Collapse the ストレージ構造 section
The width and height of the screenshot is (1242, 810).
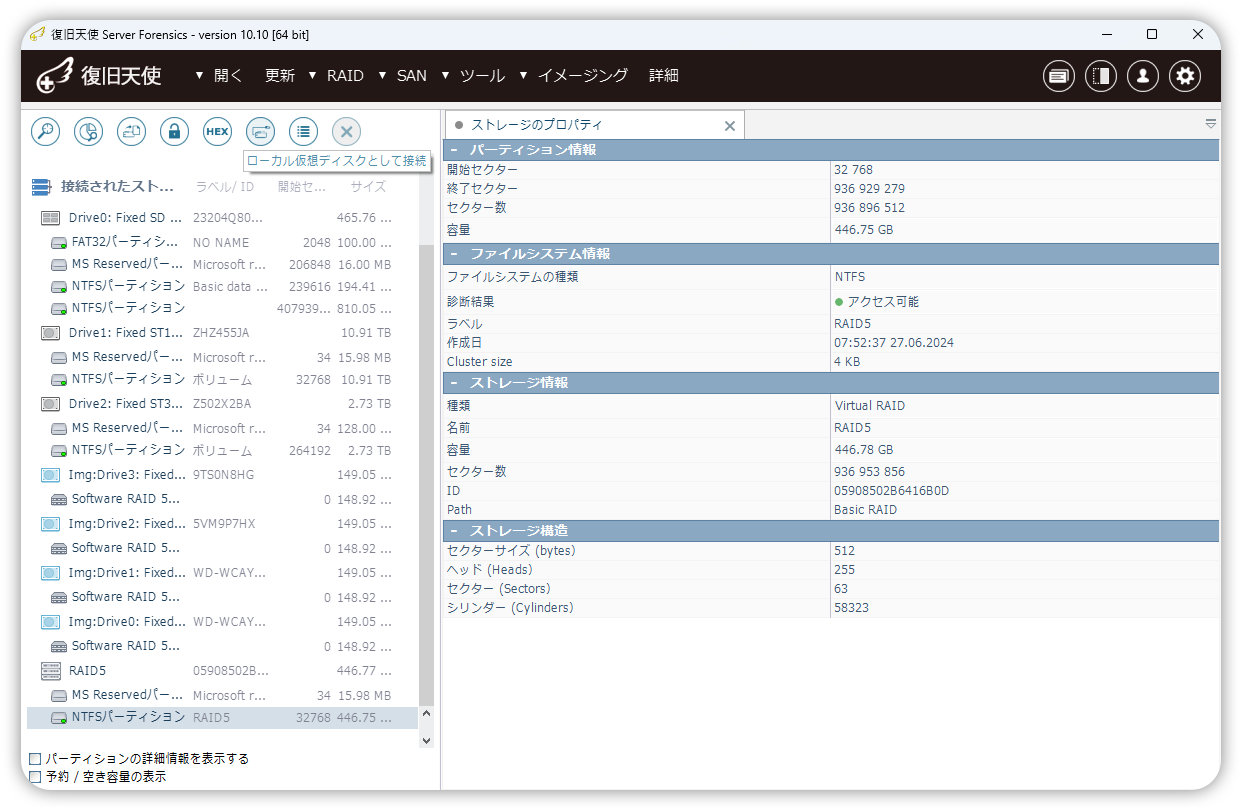tap(454, 530)
